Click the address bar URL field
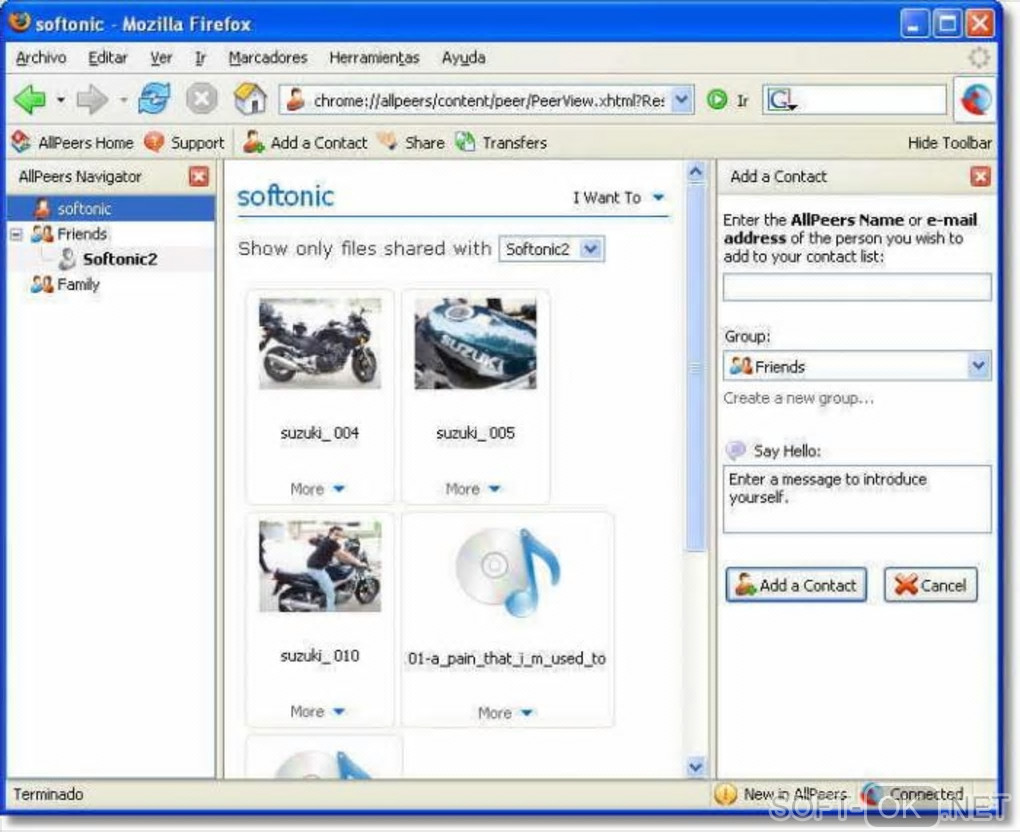Image resolution: width=1020 pixels, height=832 pixels. point(488,101)
